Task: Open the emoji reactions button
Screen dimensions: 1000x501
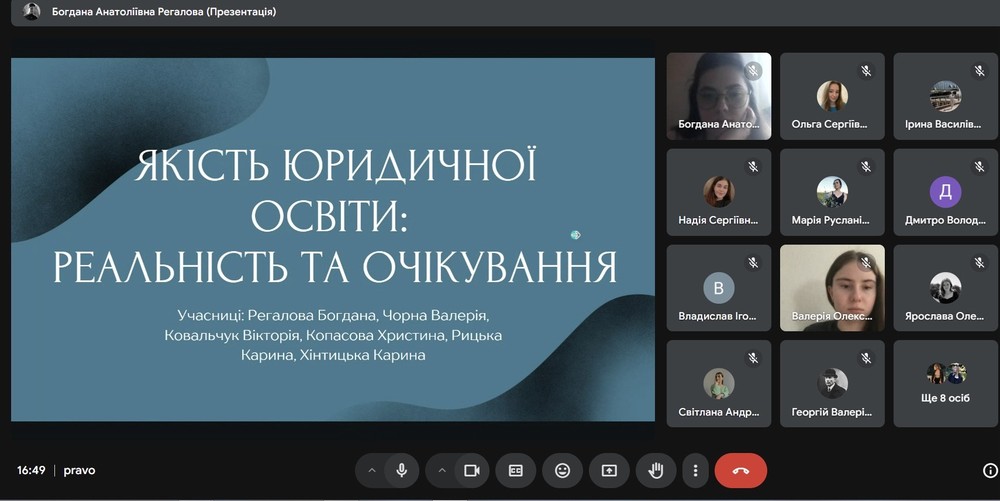Action: pyautogui.click(x=562, y=470)
